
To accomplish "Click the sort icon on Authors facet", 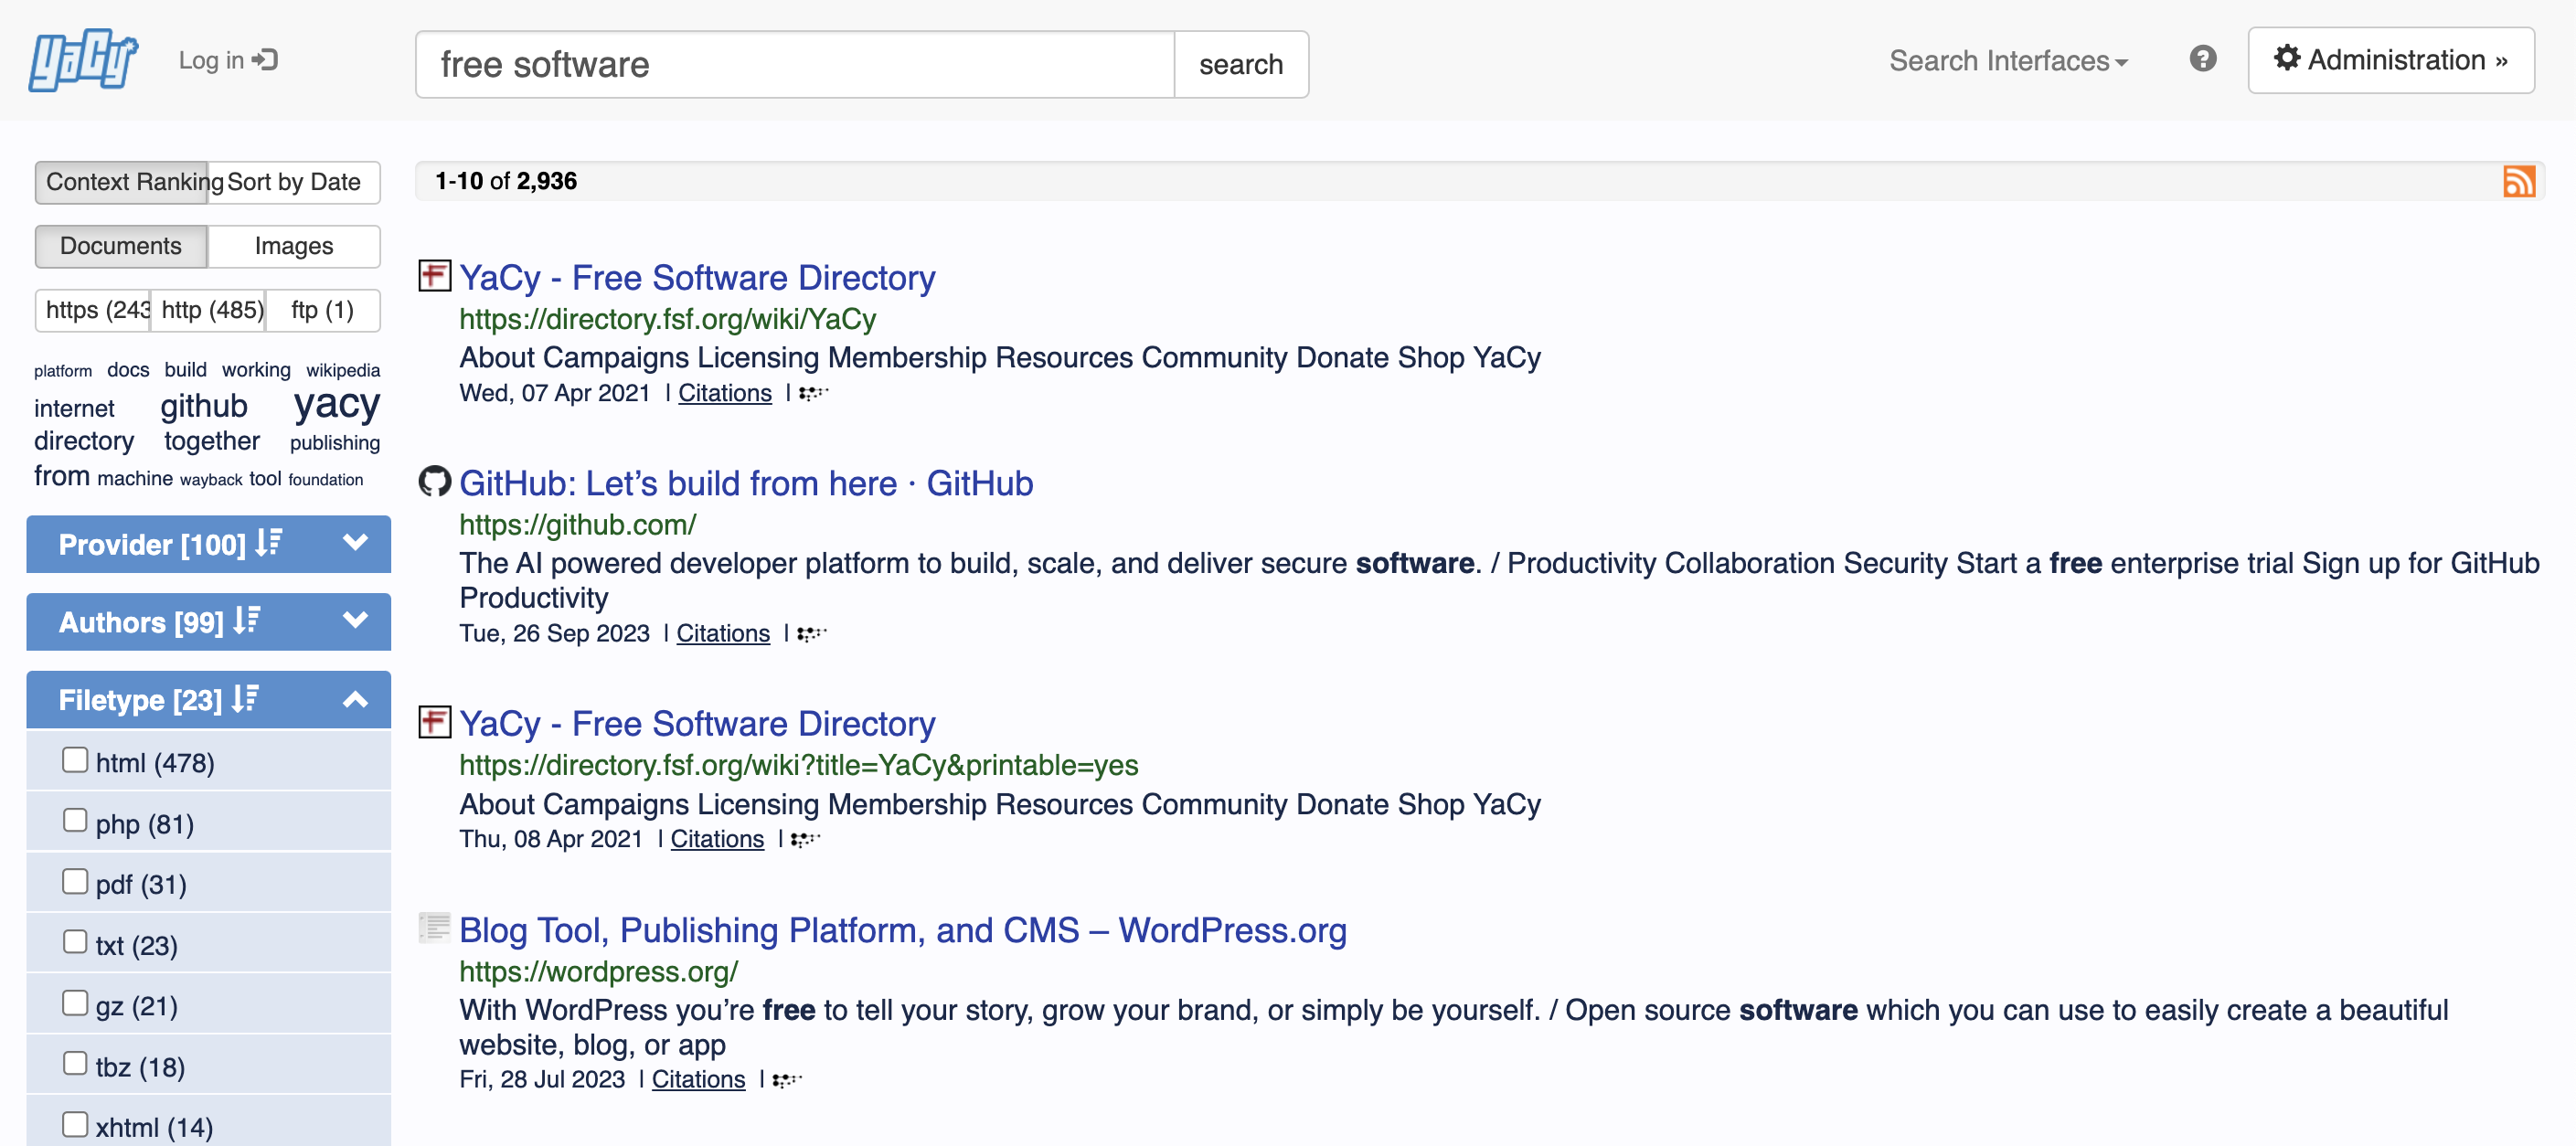I will click(x=246, y=621).
